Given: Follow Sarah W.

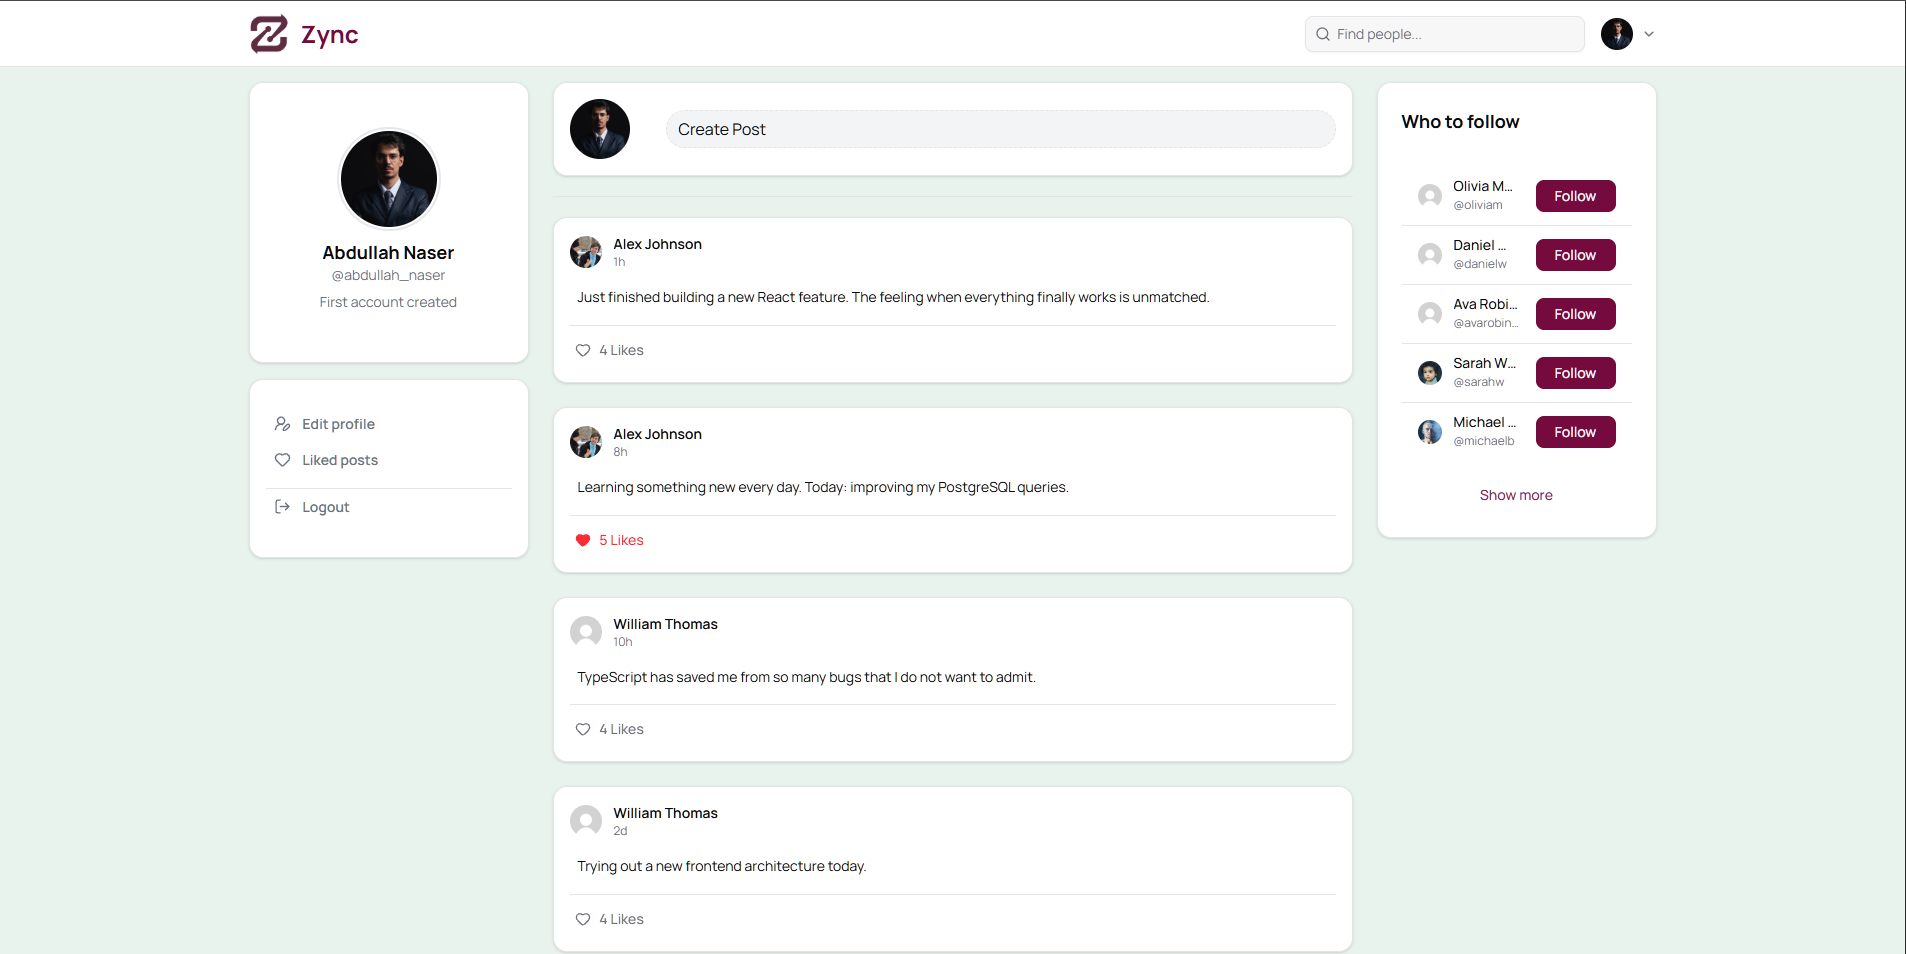Looking at the screenshot, I should coord(1576,373).
